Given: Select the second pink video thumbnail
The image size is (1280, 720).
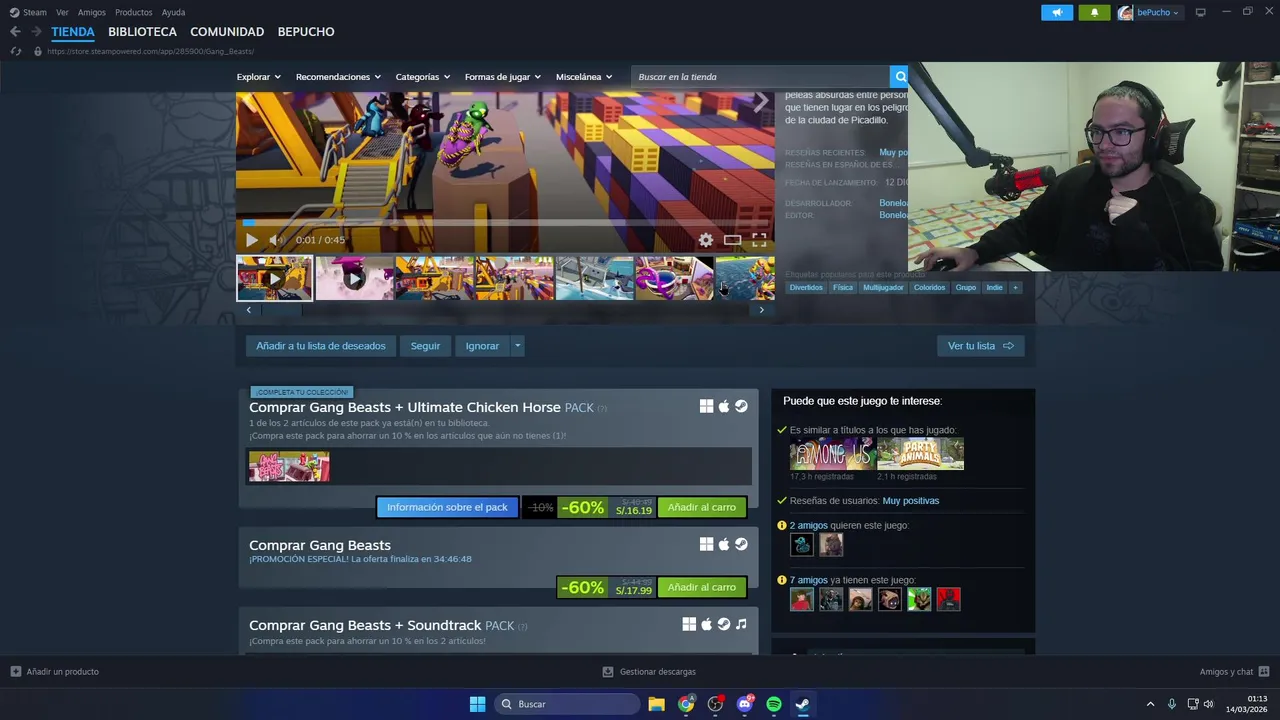Looking at the screenshot, I should 354,278.
